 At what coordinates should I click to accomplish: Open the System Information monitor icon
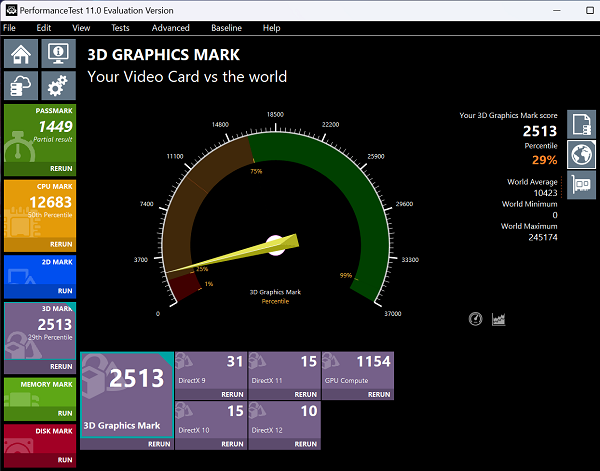click(x=59, y=54)
